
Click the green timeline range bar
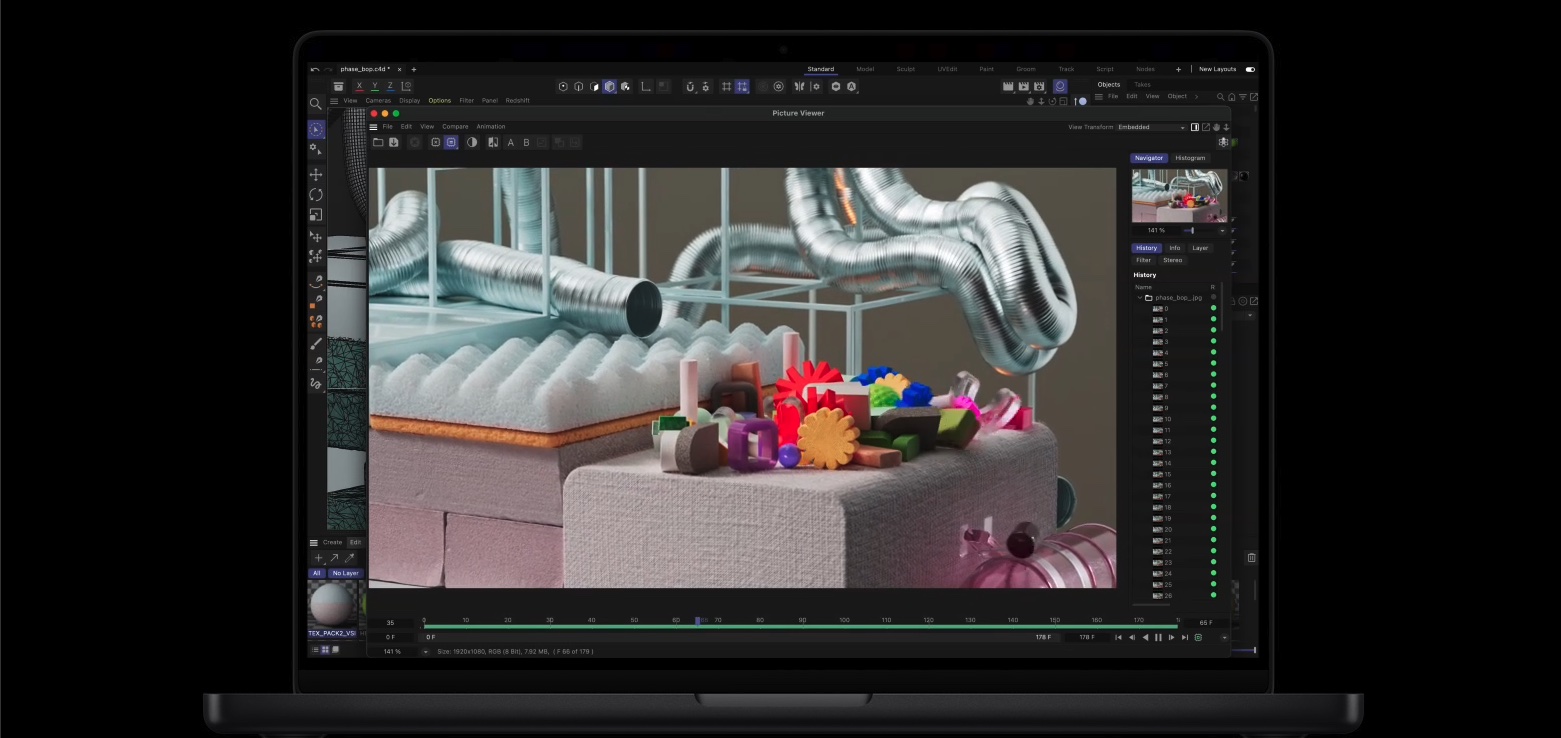[800, 627]
